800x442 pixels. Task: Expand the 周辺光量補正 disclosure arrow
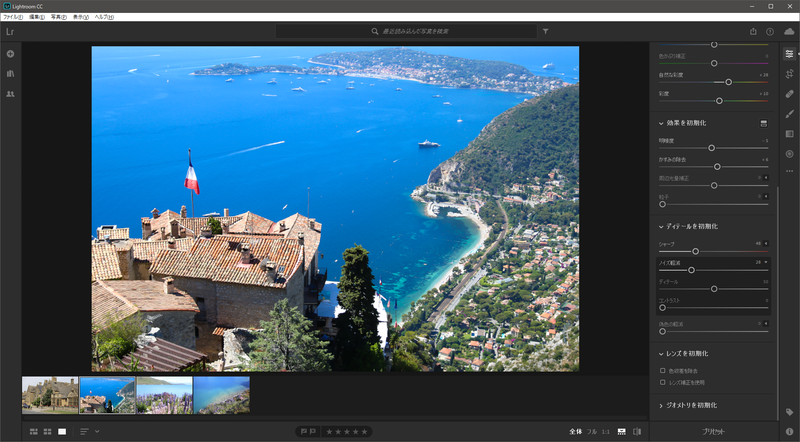point(766,178)
